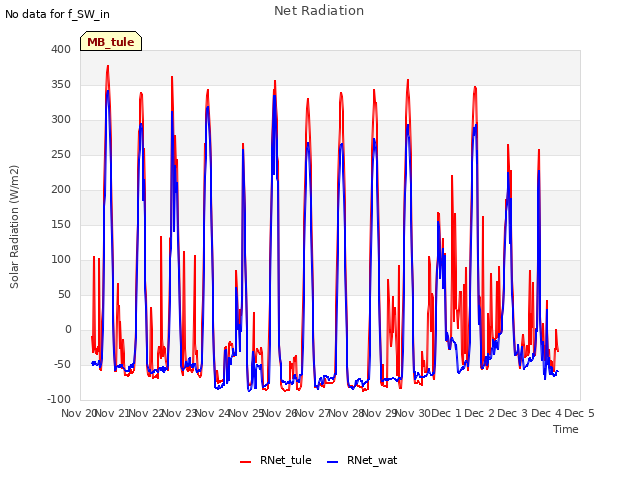This screenshot has width=640, height=480.
Task: Click the Dec 2 x-axis label
Action: point(480,413)
